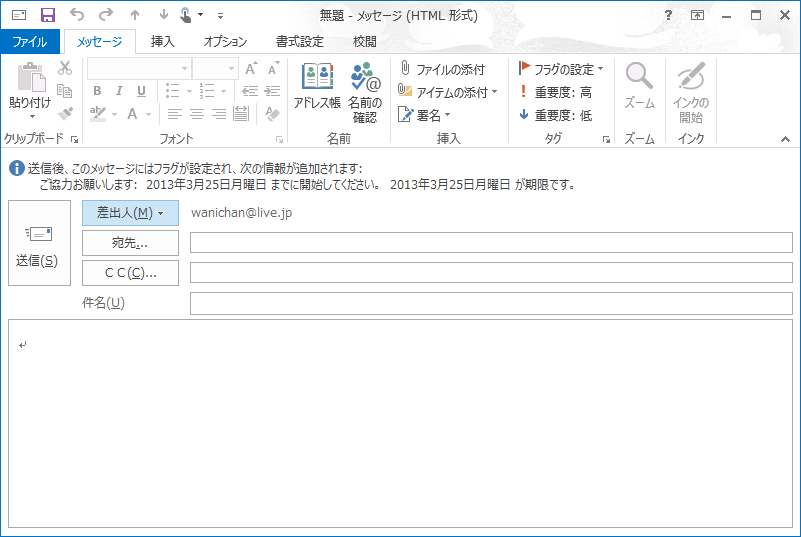The width and height of the screenshot is (801, 537).
Task: Click the distribute/justify alignment icon
Action: click(x=241, y=113)
